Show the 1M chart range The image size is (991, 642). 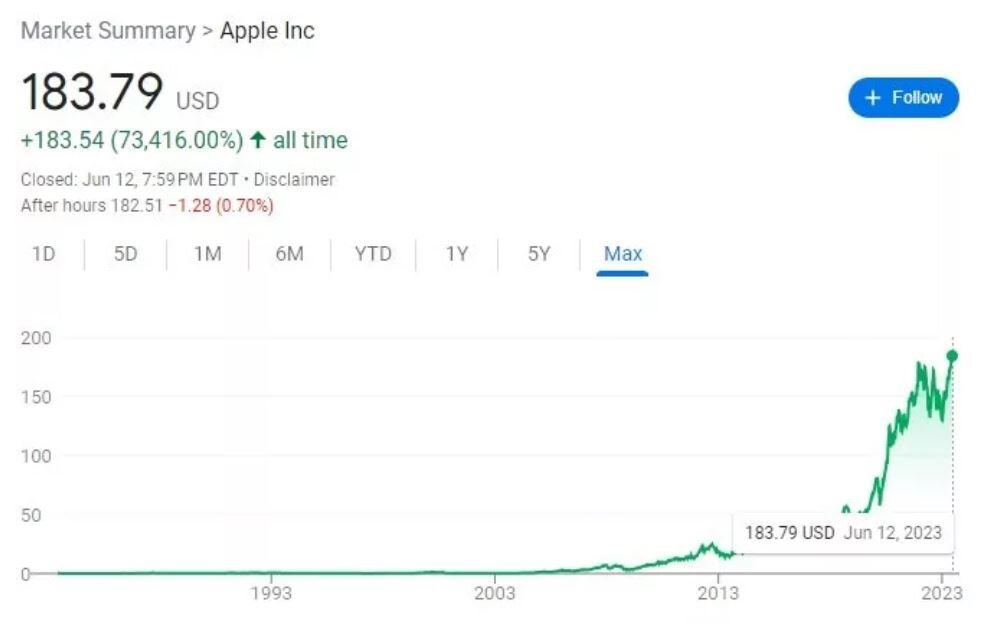207,254
